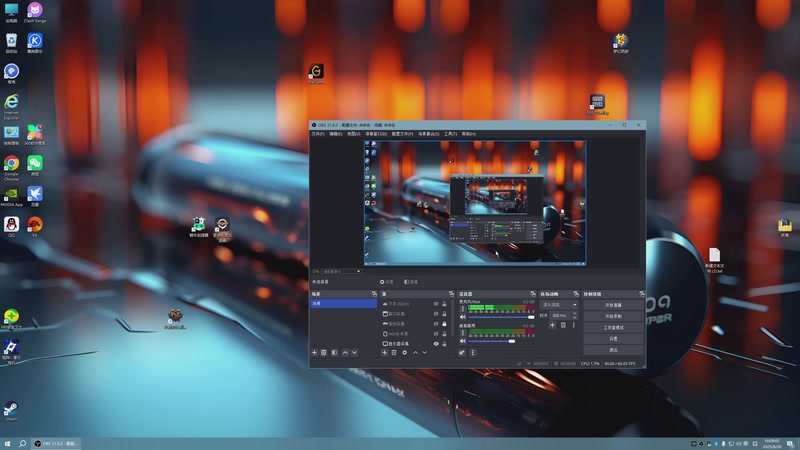Image resolution: width=800 pixels, height=450 pixels.
Task: Open Clash Verge desktop icon
Action: point(35,12)
